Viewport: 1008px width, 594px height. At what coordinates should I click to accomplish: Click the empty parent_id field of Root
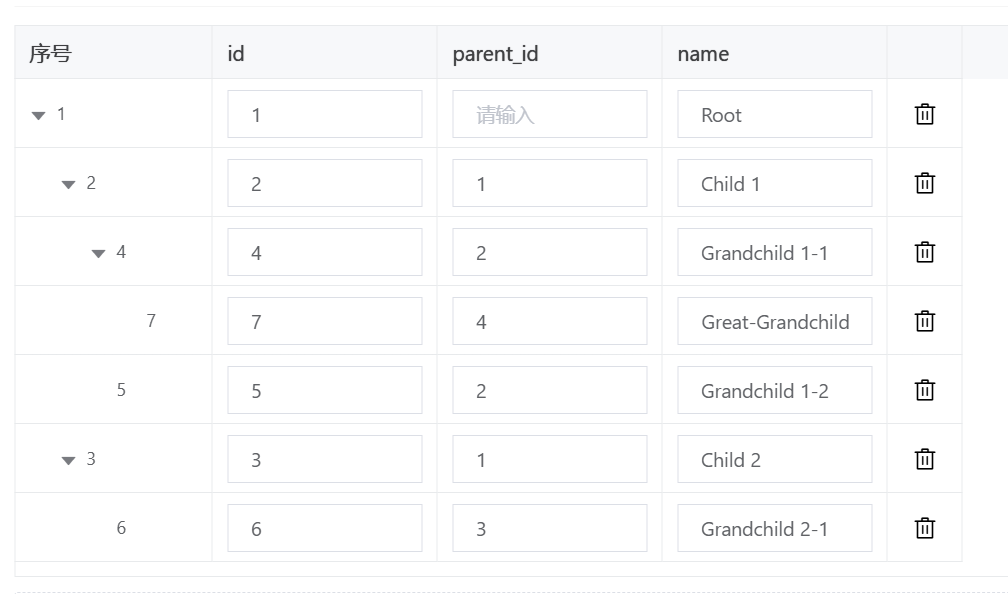pyautogui.click(x=549, y=114)
